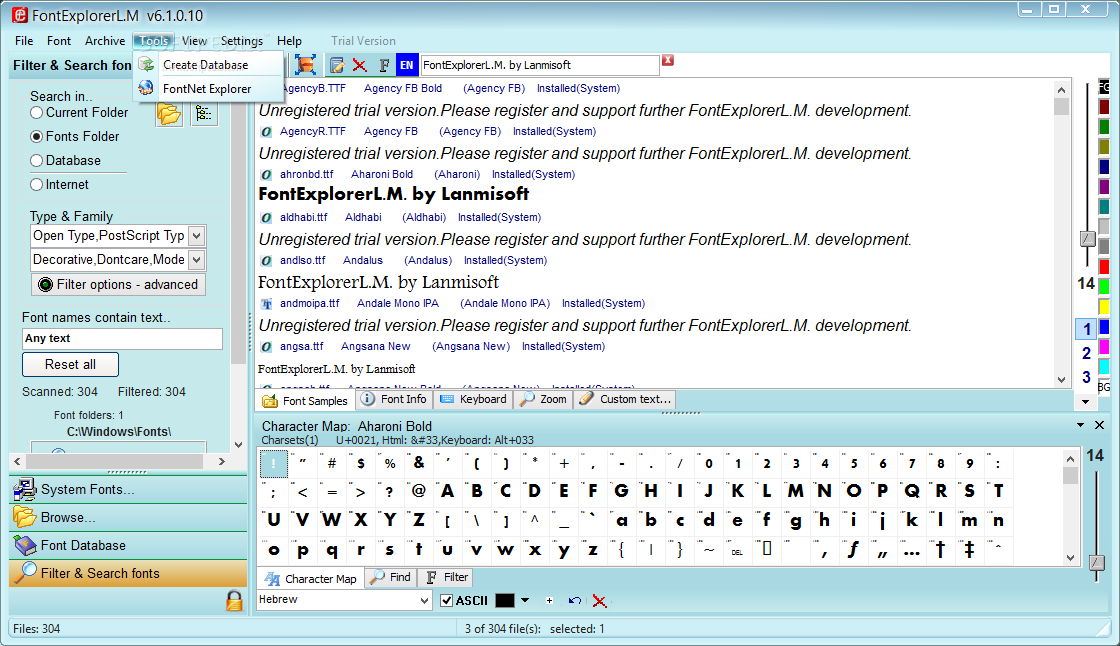Select sample text preset 3
Image resolution: width=1120 pixels, height=646 pixels.
1086,377
